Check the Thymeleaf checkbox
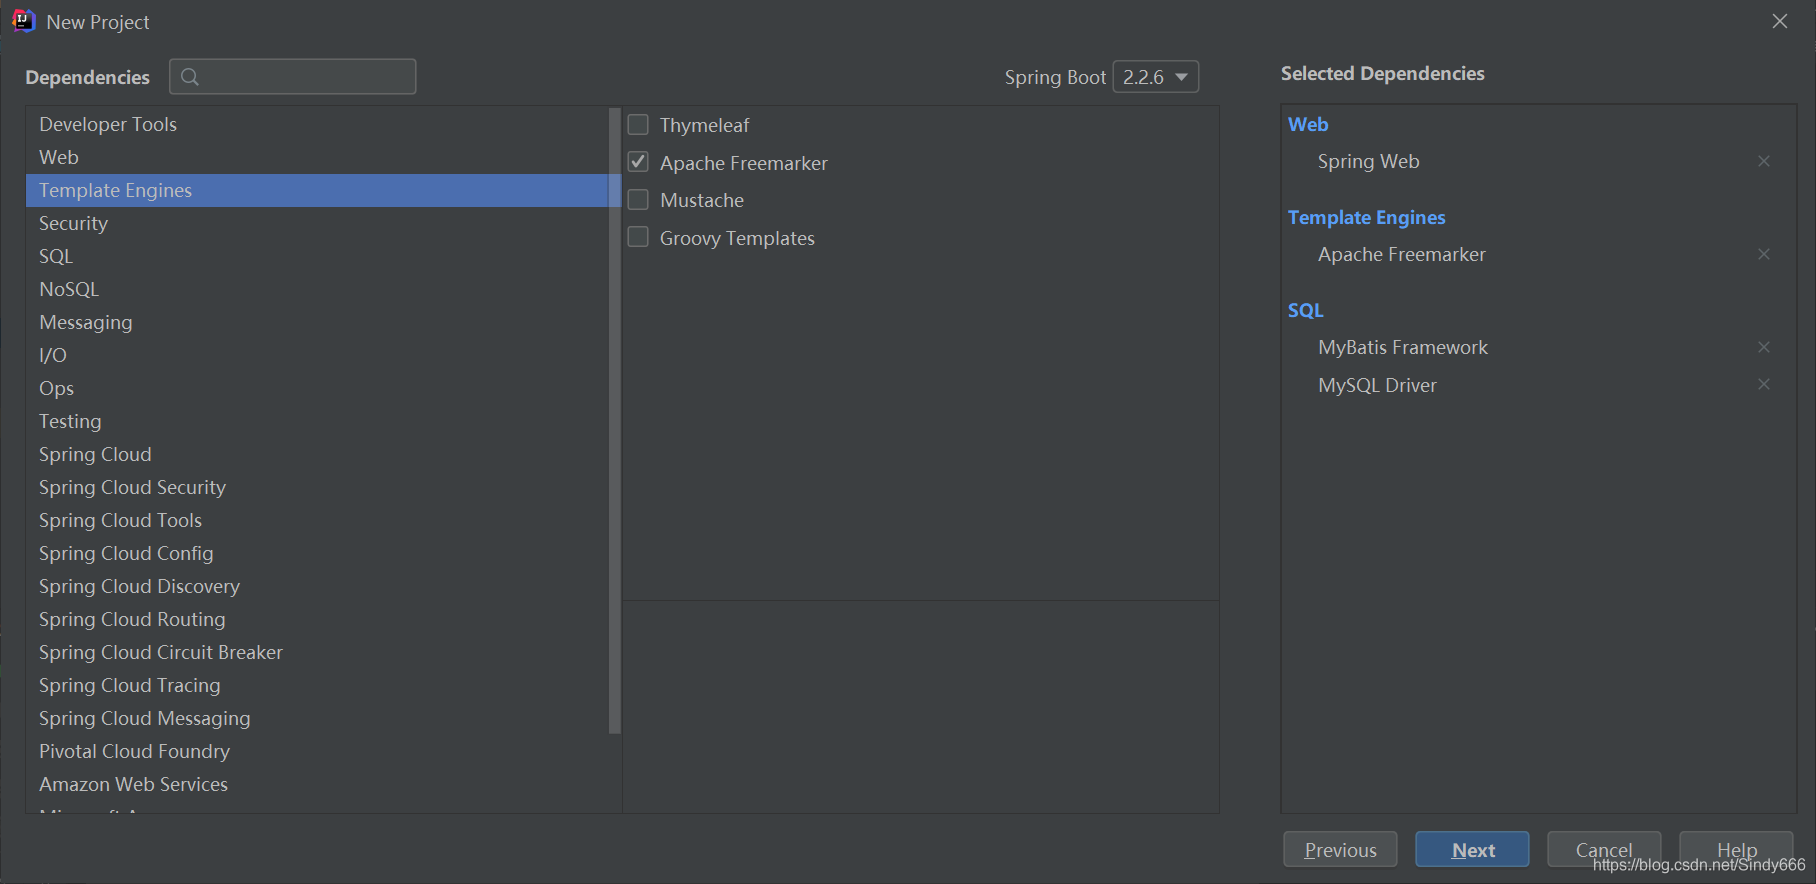1816x884 pixels. 638,125
